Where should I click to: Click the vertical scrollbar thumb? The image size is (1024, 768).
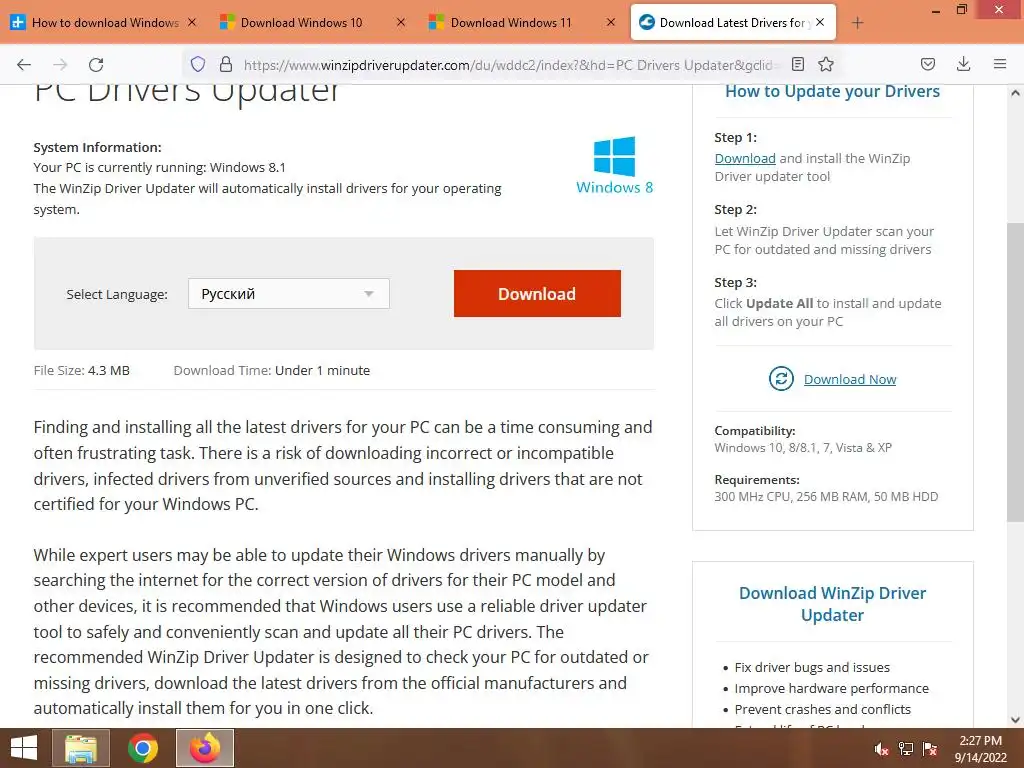click(1015, 372)
